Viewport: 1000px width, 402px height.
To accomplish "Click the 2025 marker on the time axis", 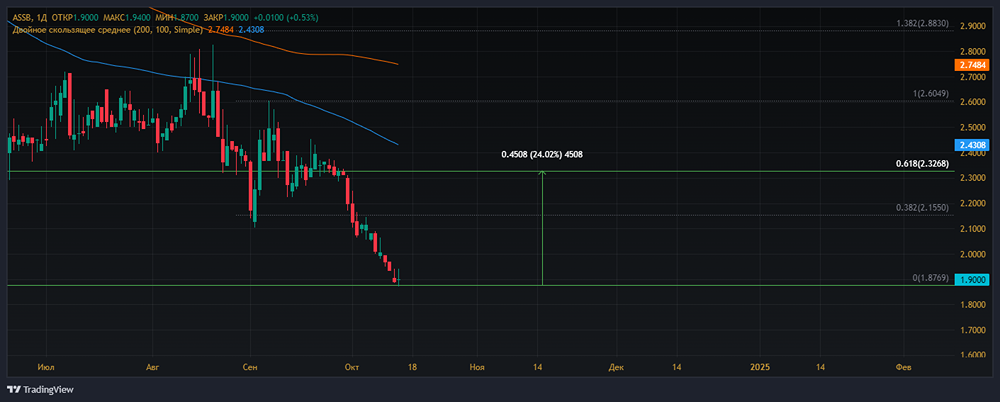I will tap(760, 367).
